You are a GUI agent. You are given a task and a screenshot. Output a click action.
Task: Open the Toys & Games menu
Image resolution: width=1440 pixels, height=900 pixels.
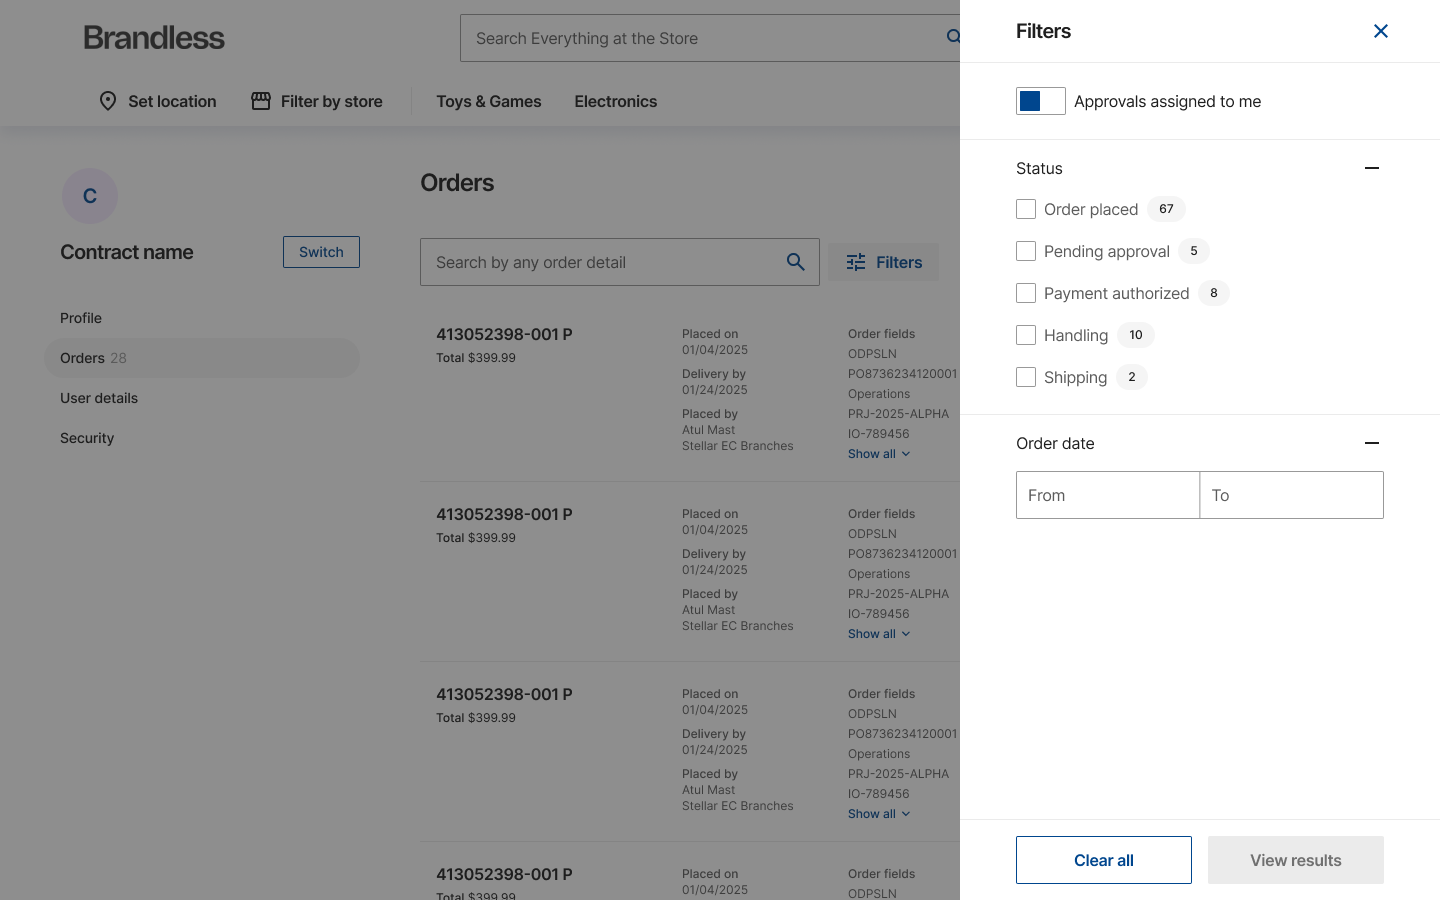pos(488,101)
